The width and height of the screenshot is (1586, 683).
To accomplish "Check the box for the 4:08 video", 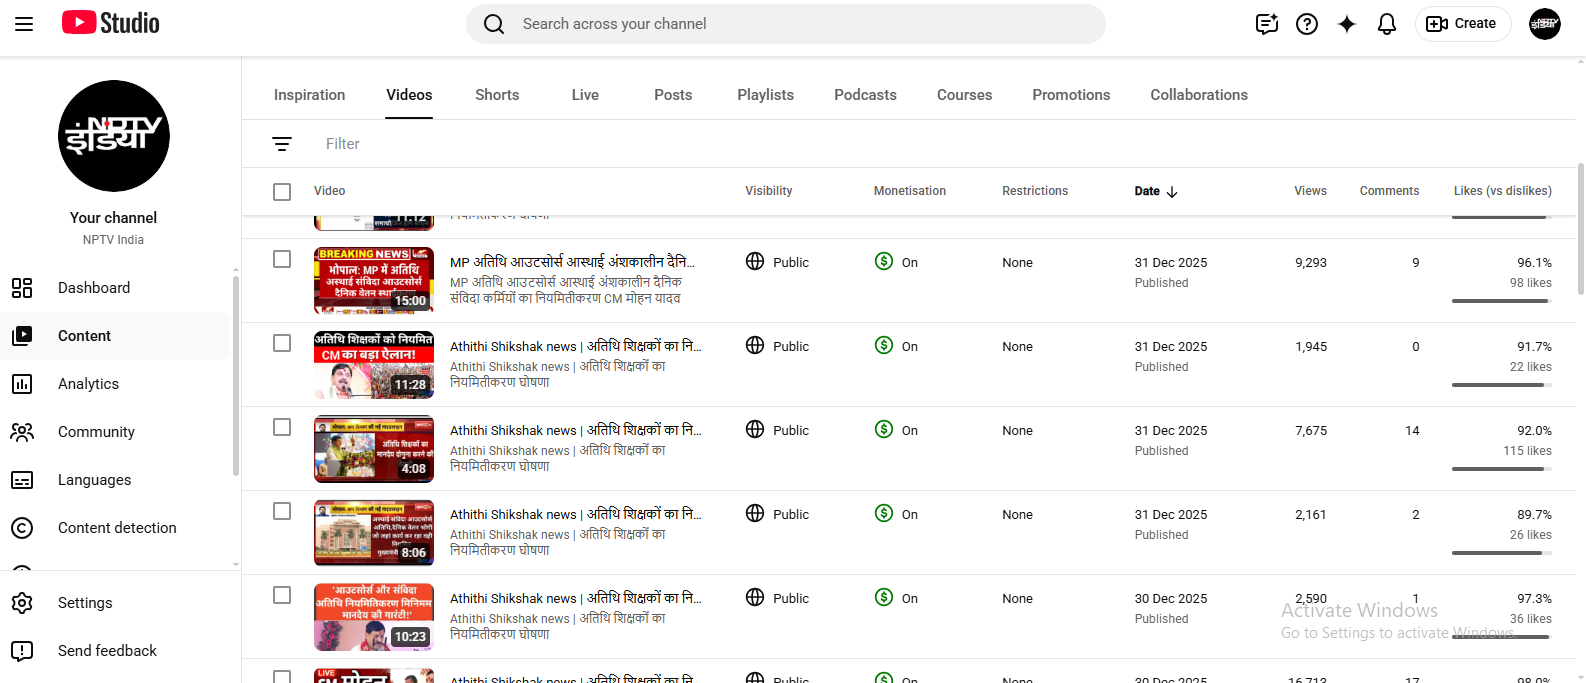I will [282, 427].
